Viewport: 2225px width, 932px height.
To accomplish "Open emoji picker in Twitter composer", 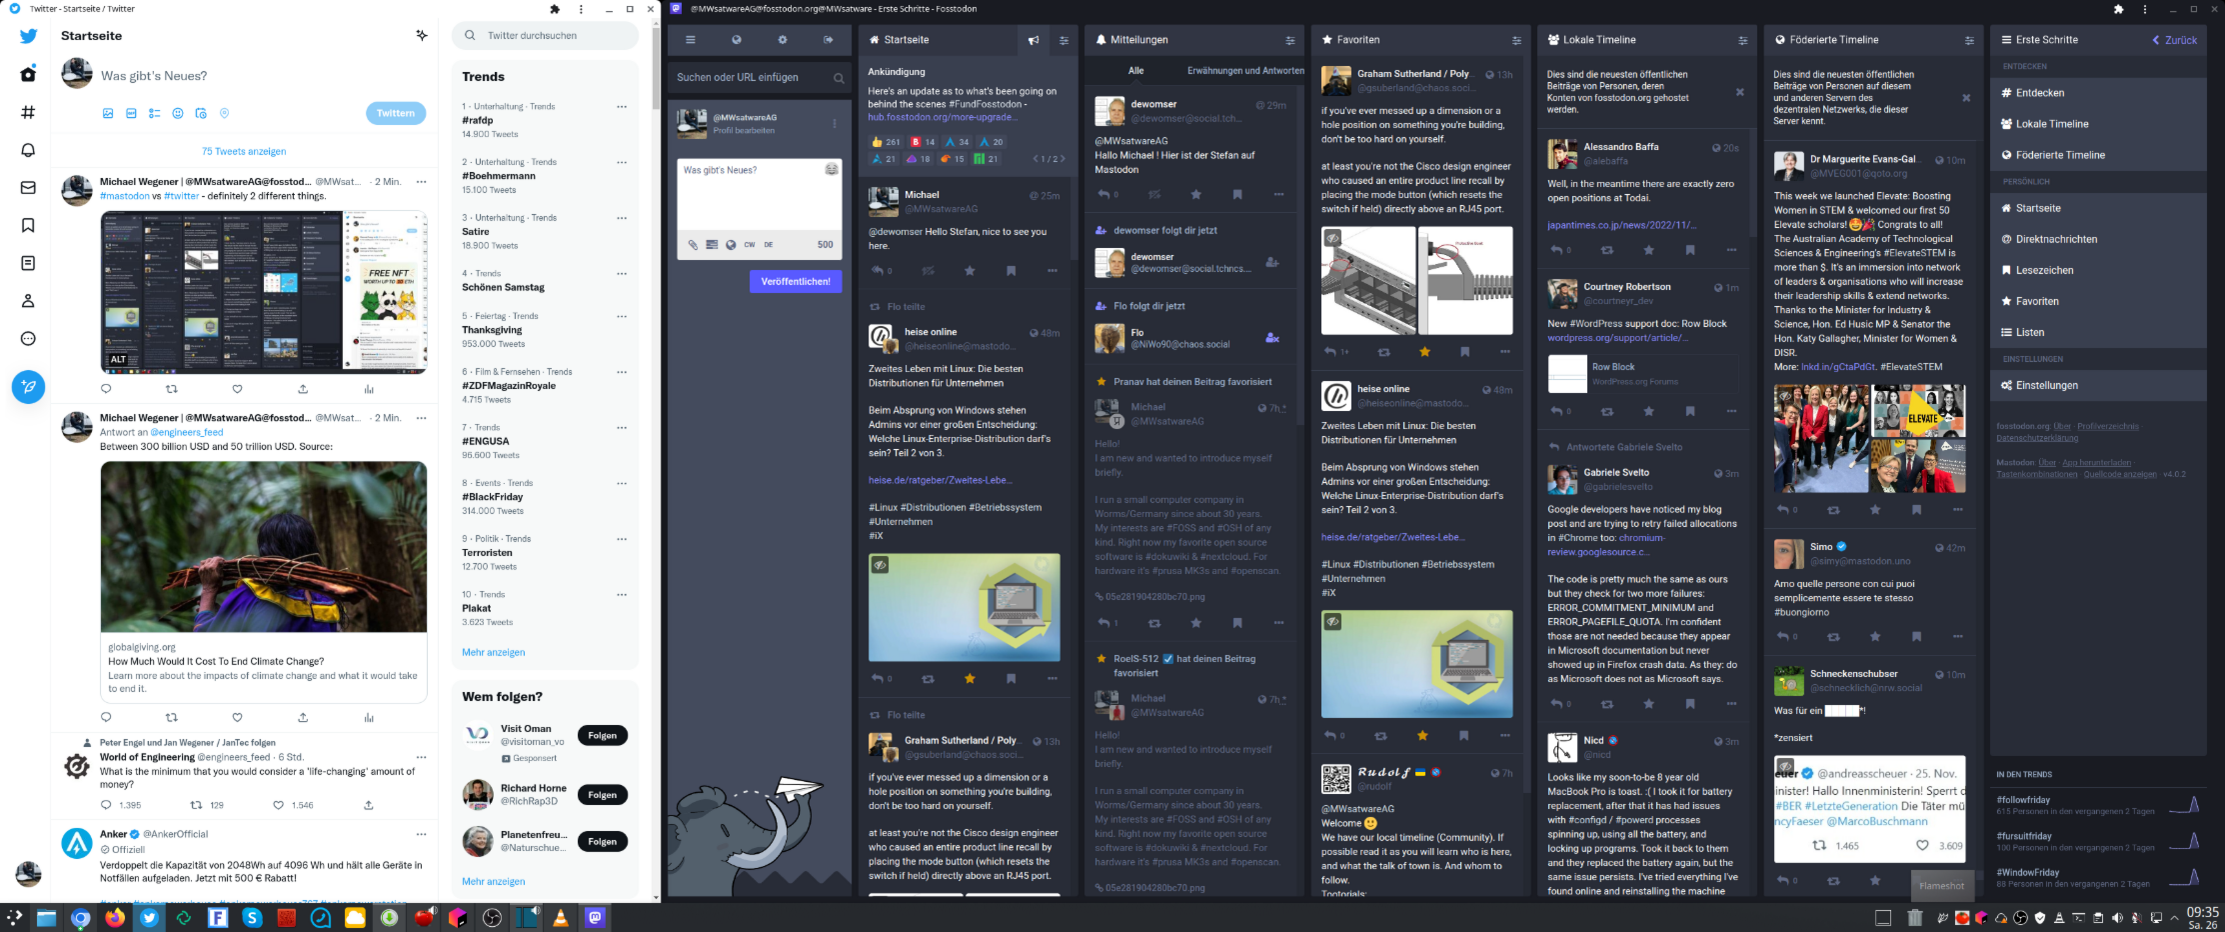I will coord(178,113).
